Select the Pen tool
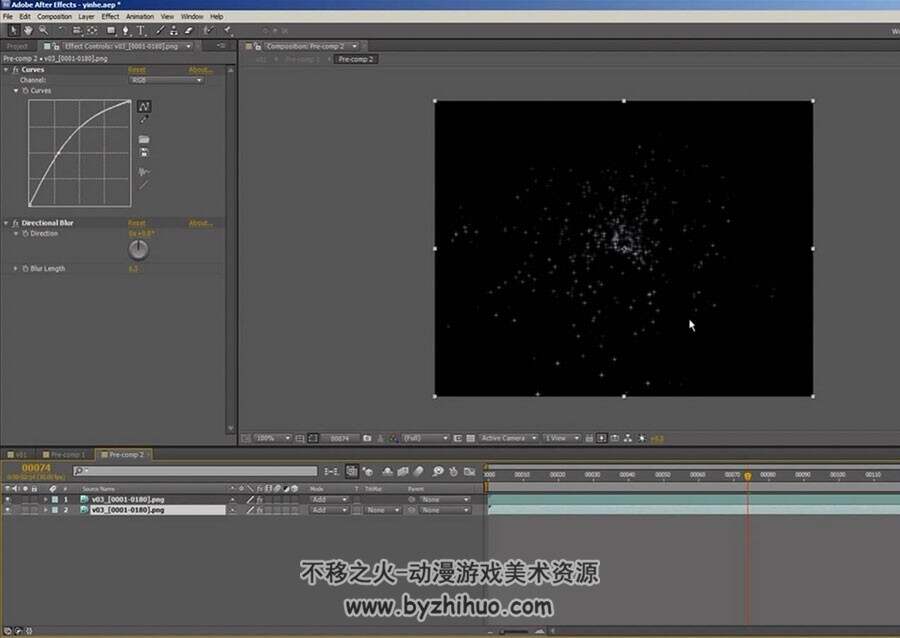Screen dimensions: 900x638 (x=126, y=30)
